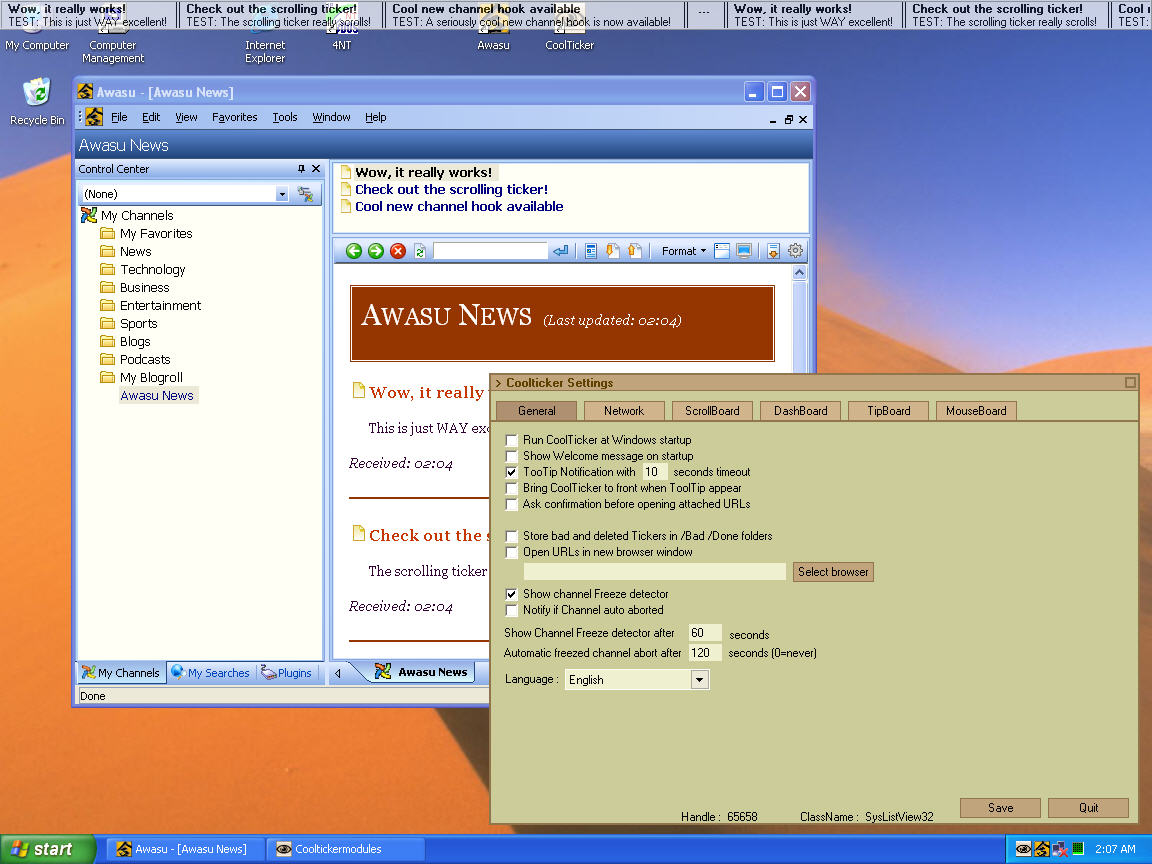Click the blue page layout icon left of Format
This screenshot has height=864, width=1152.
tap(591, 251)
